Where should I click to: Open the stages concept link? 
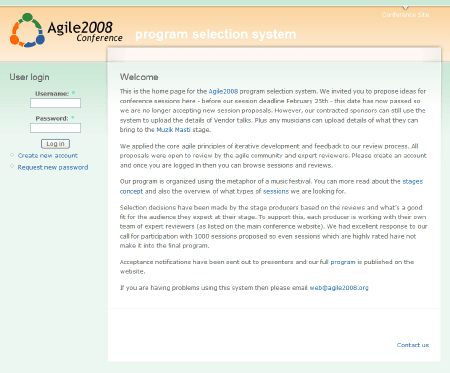(x=413, y=181)
